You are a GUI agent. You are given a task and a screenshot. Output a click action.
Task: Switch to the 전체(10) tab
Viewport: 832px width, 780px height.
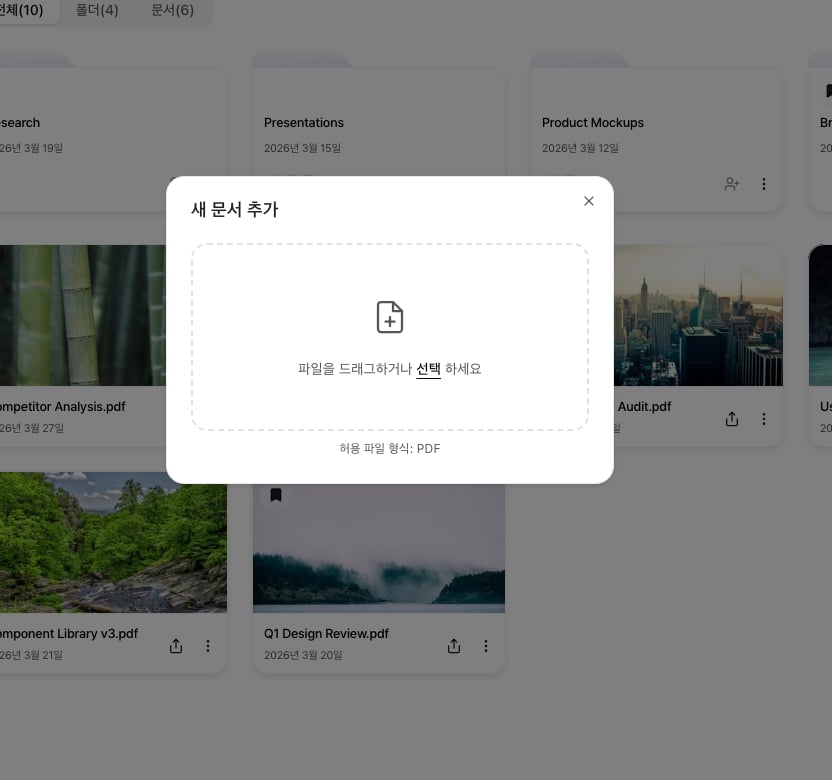[21, 10]
